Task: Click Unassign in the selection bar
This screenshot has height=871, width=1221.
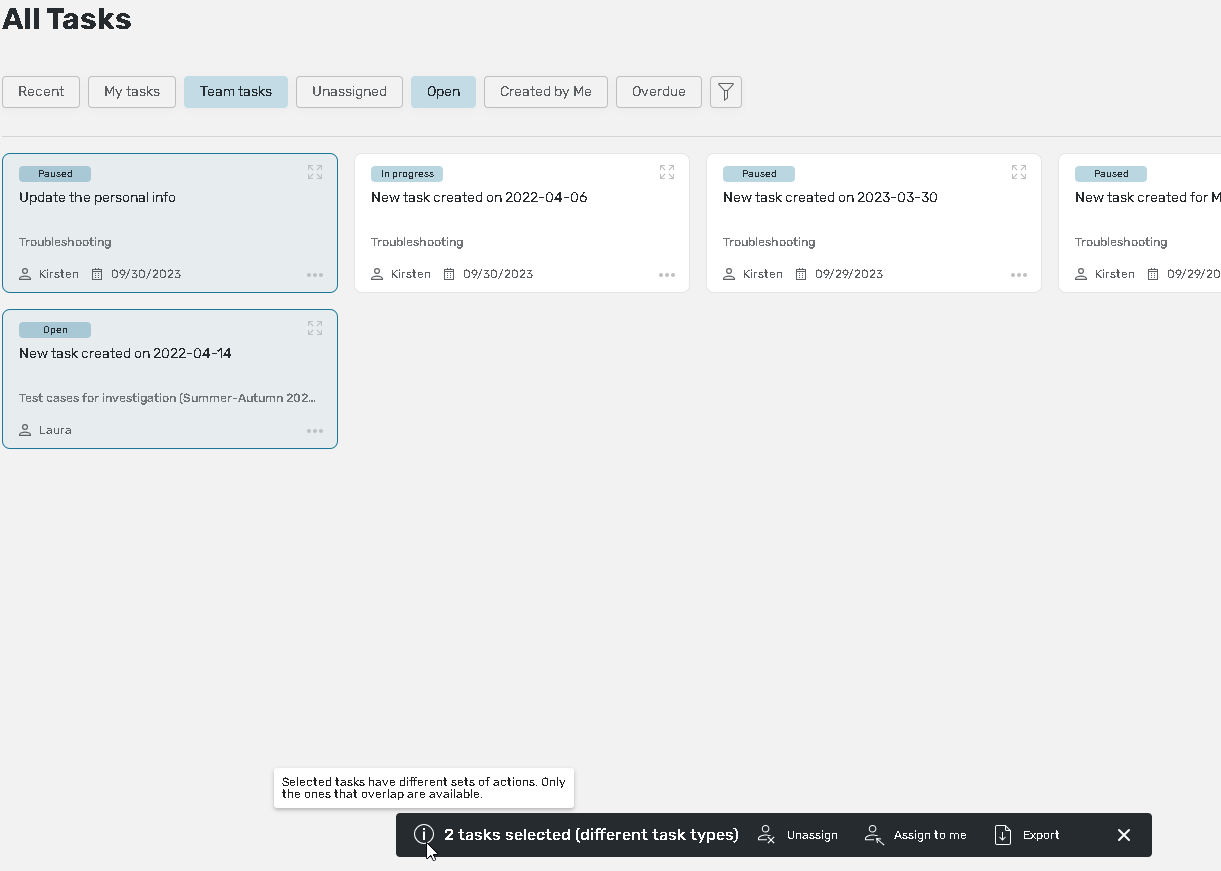Action: tap(798, 835)
